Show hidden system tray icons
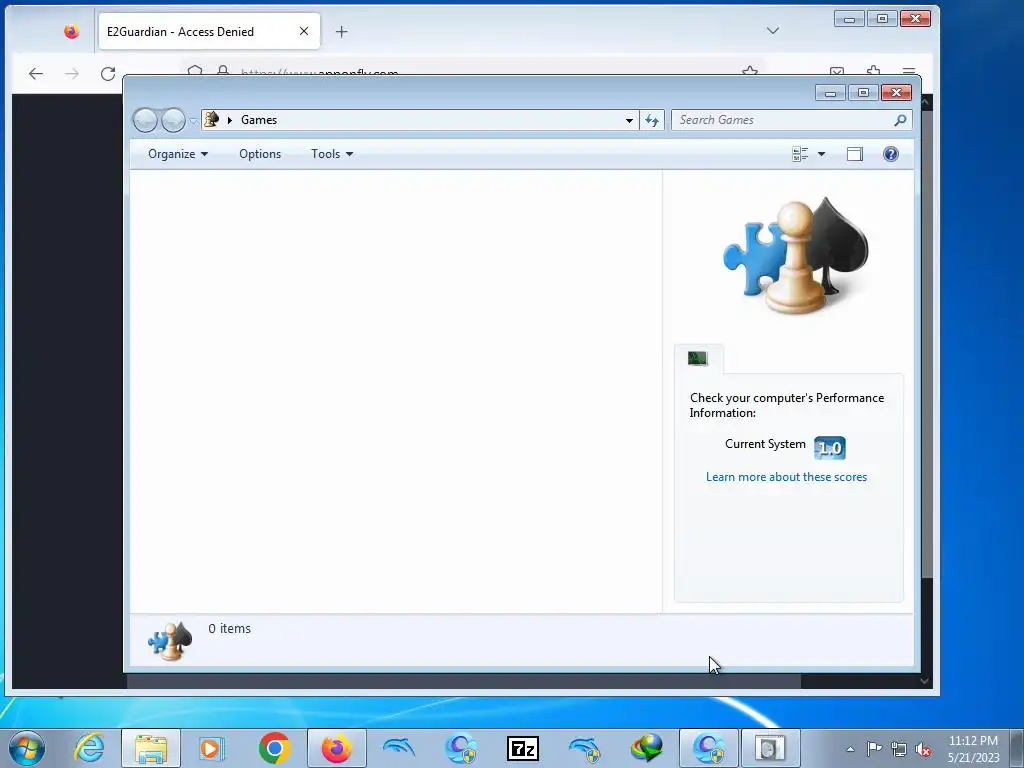Viewport: 1024px width, 768px height. coord(850,749)
